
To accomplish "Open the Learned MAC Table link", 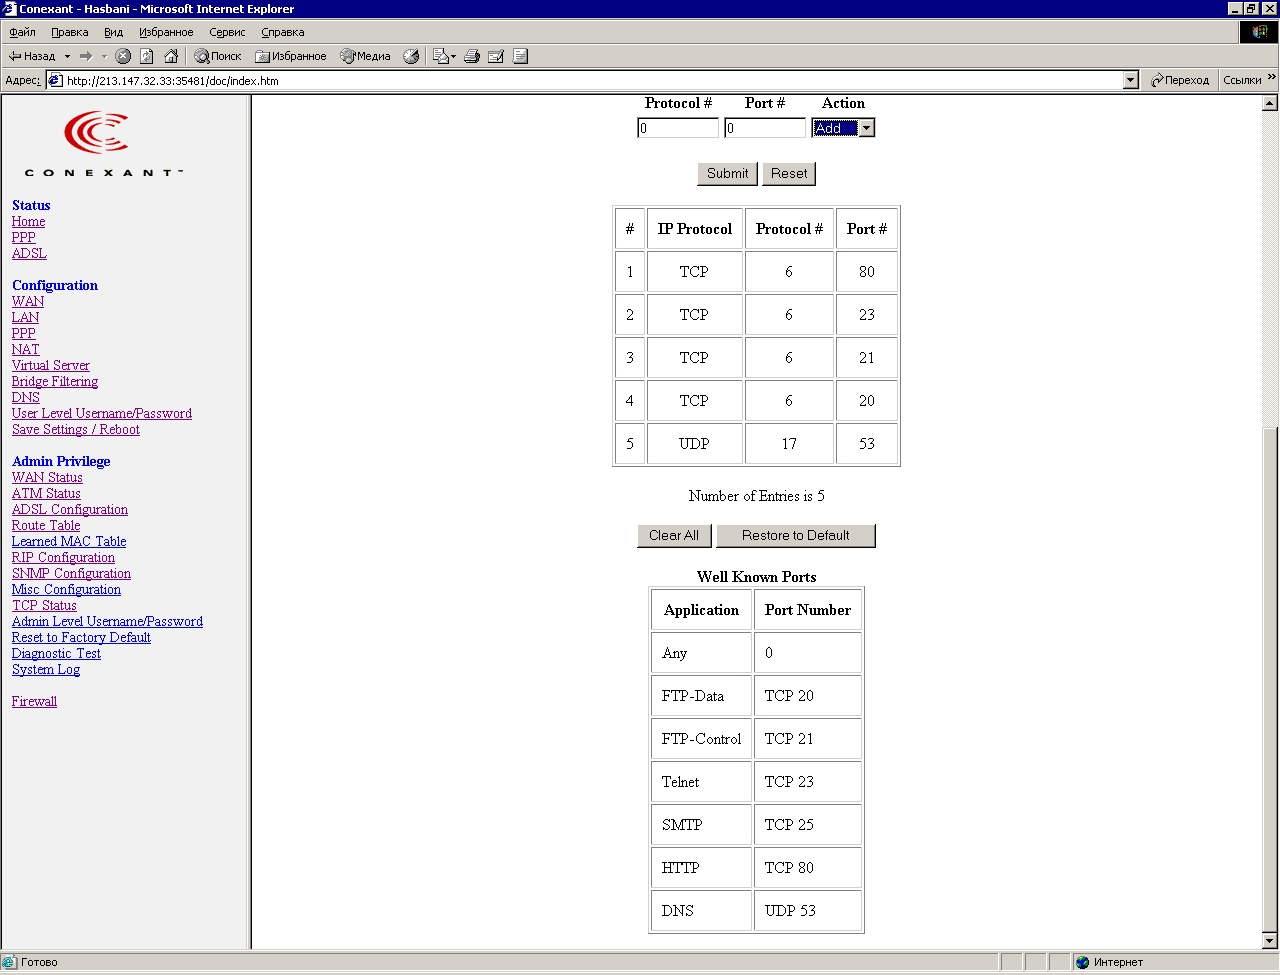I will tap(69, 541).
